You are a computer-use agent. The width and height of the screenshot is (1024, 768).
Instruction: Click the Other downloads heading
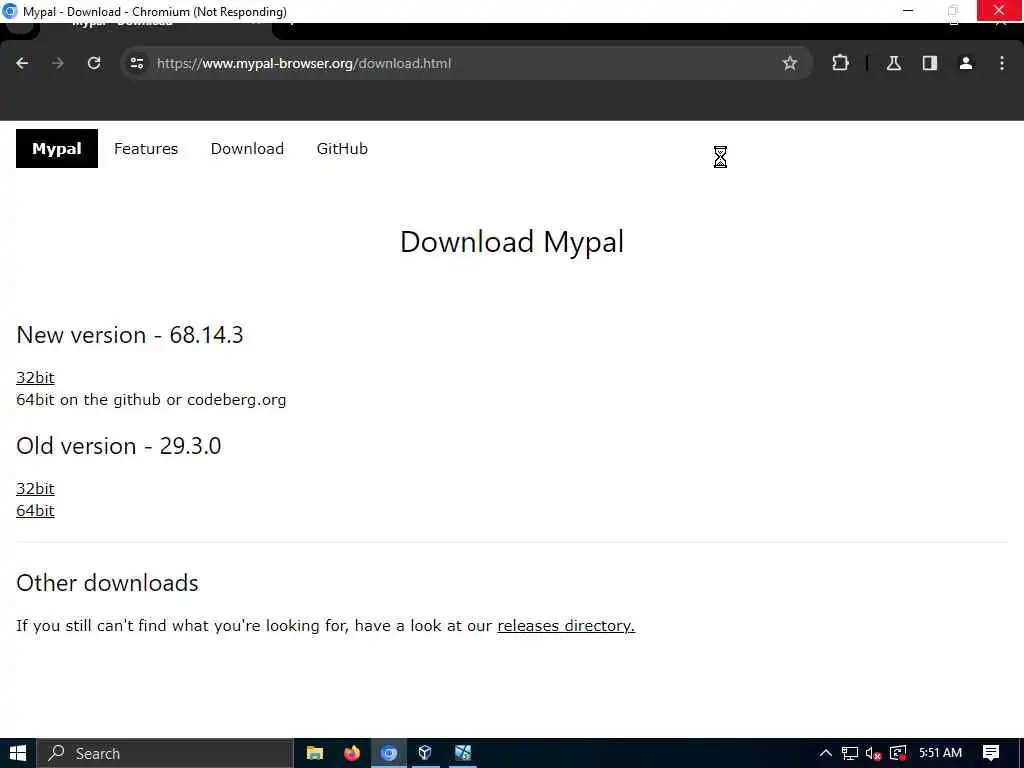click(x=107, y=583)
